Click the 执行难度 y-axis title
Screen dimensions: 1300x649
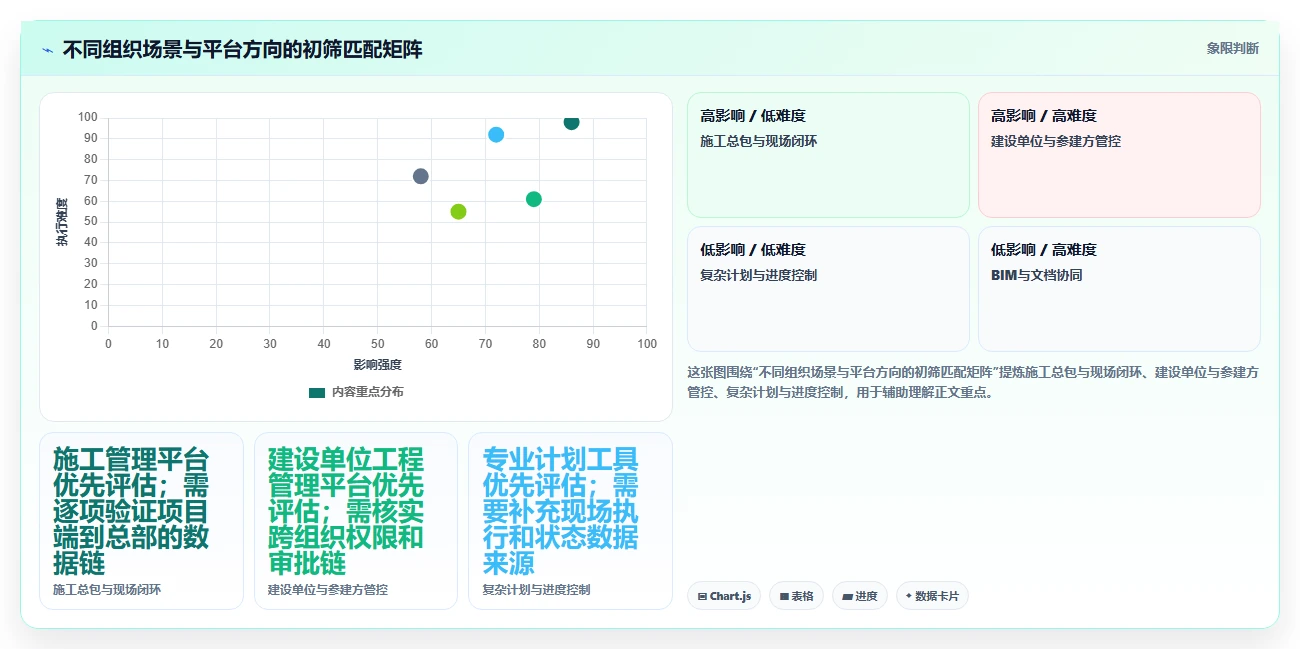pos(62,222)
